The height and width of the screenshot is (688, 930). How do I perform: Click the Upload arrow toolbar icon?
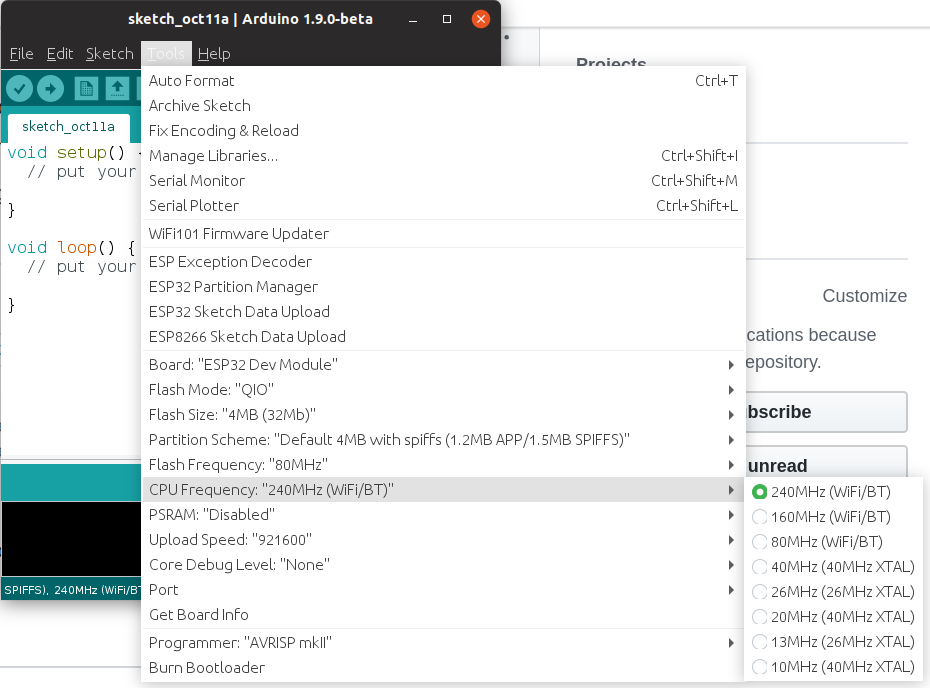click(x=50, y=89)
